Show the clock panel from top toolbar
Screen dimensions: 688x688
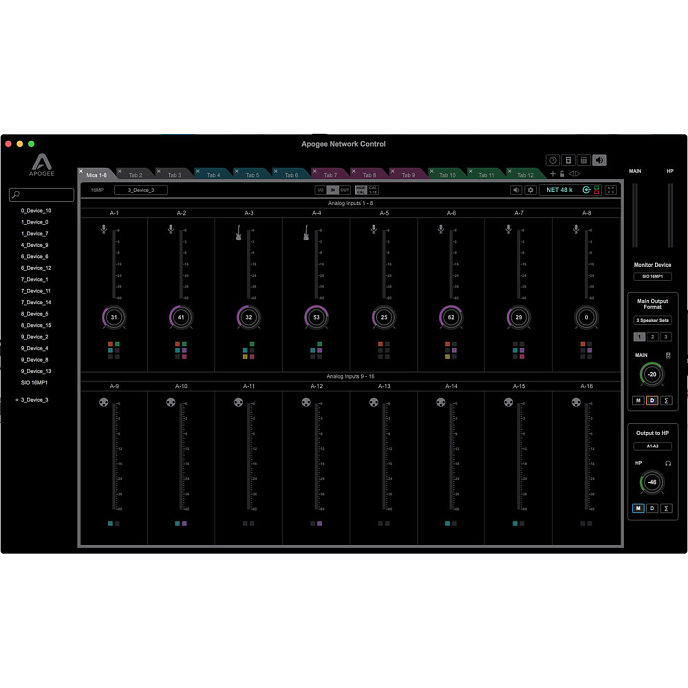(x=552, y=160)
